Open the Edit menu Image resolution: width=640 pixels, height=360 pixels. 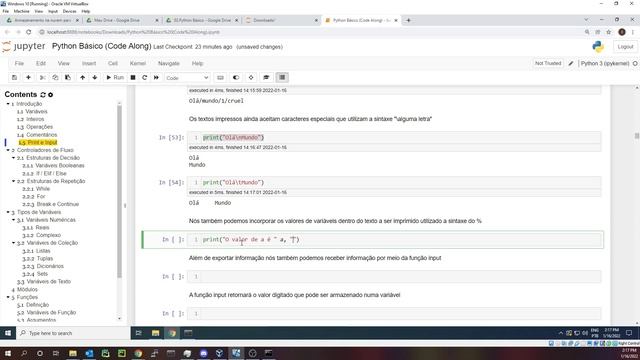coord(41,64)
